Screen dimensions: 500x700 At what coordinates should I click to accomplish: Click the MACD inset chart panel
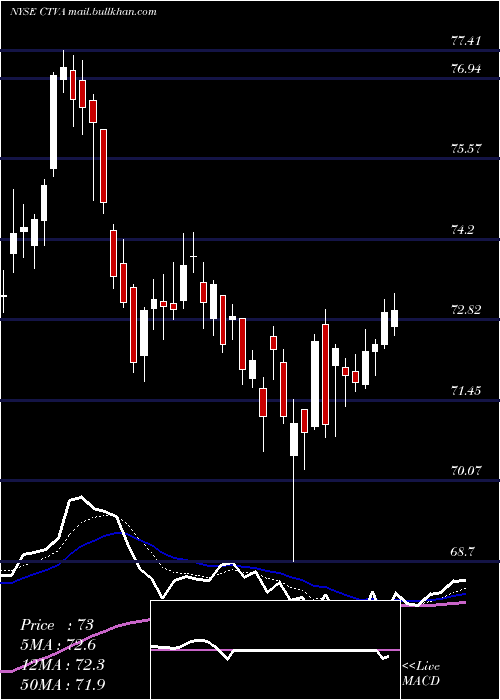[x=275, y=650]
